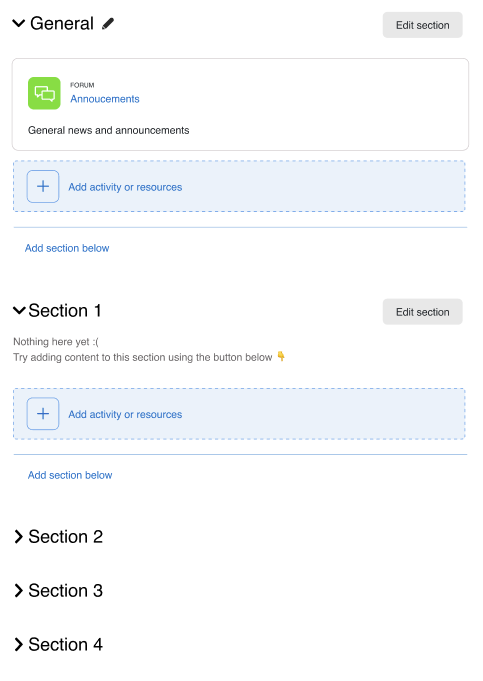Open the Annoucements forum link

(x=105, y=99)
